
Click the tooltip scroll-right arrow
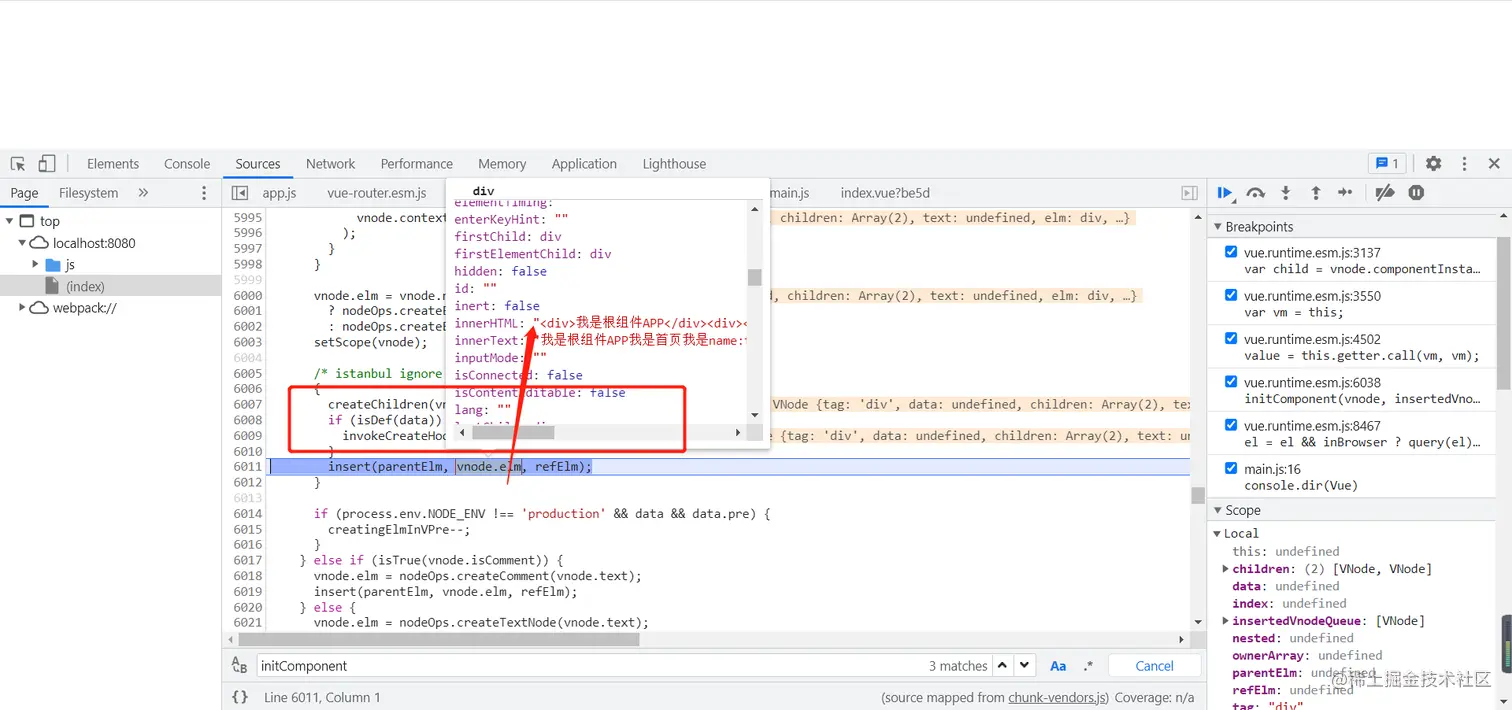pos(739,433)
